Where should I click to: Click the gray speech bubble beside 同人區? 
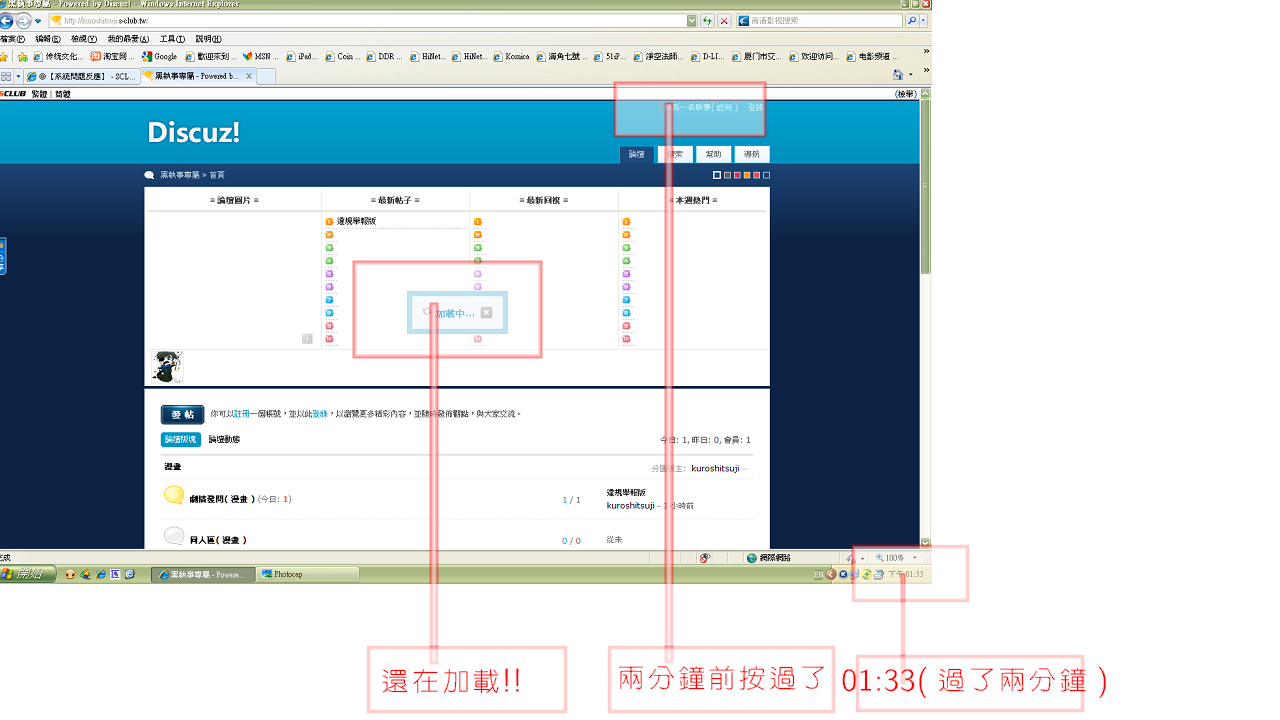(x=174, y=536)
